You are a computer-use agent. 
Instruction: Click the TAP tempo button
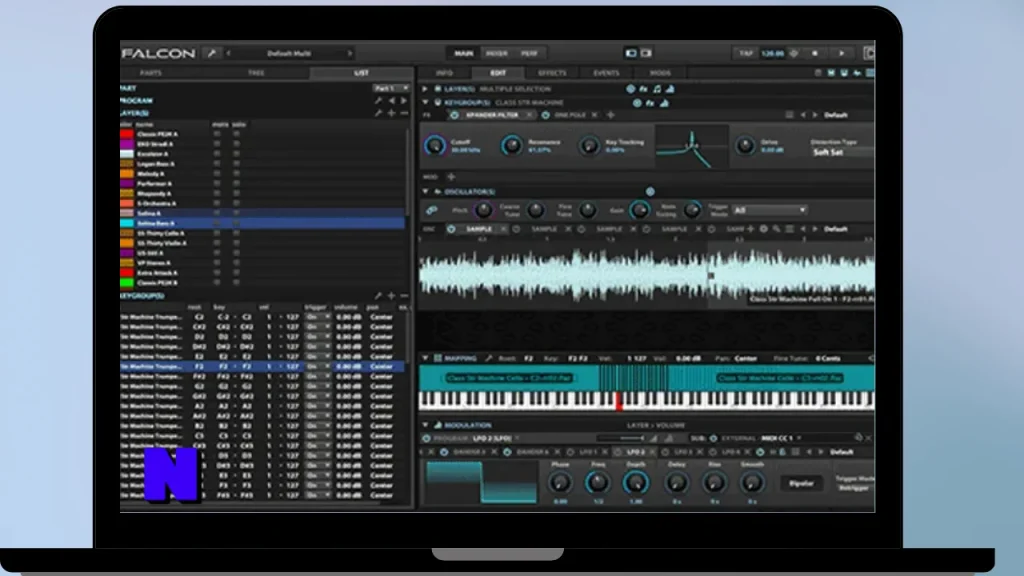746,54
